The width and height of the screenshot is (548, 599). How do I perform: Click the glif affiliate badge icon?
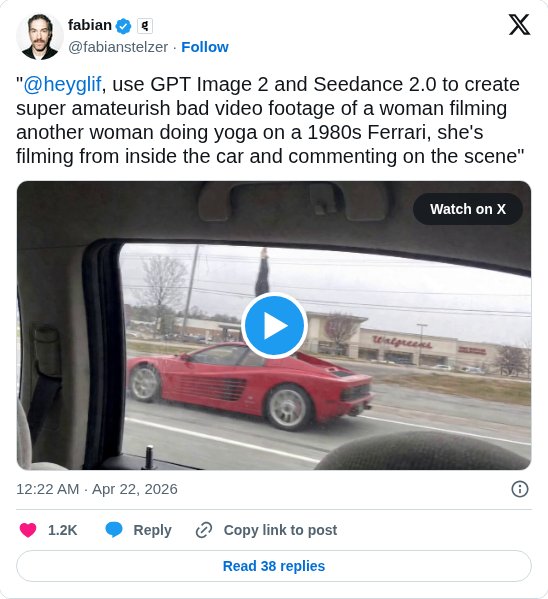(x=144, y=26)
